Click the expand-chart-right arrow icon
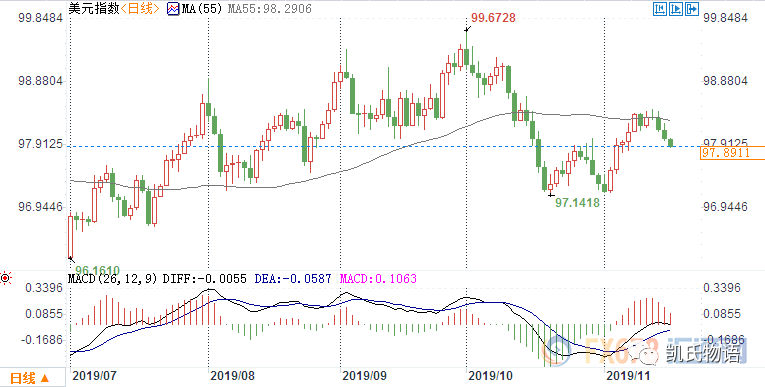Image resolution: width=765 pixels, height=387 pixels. tap(692, 8)
